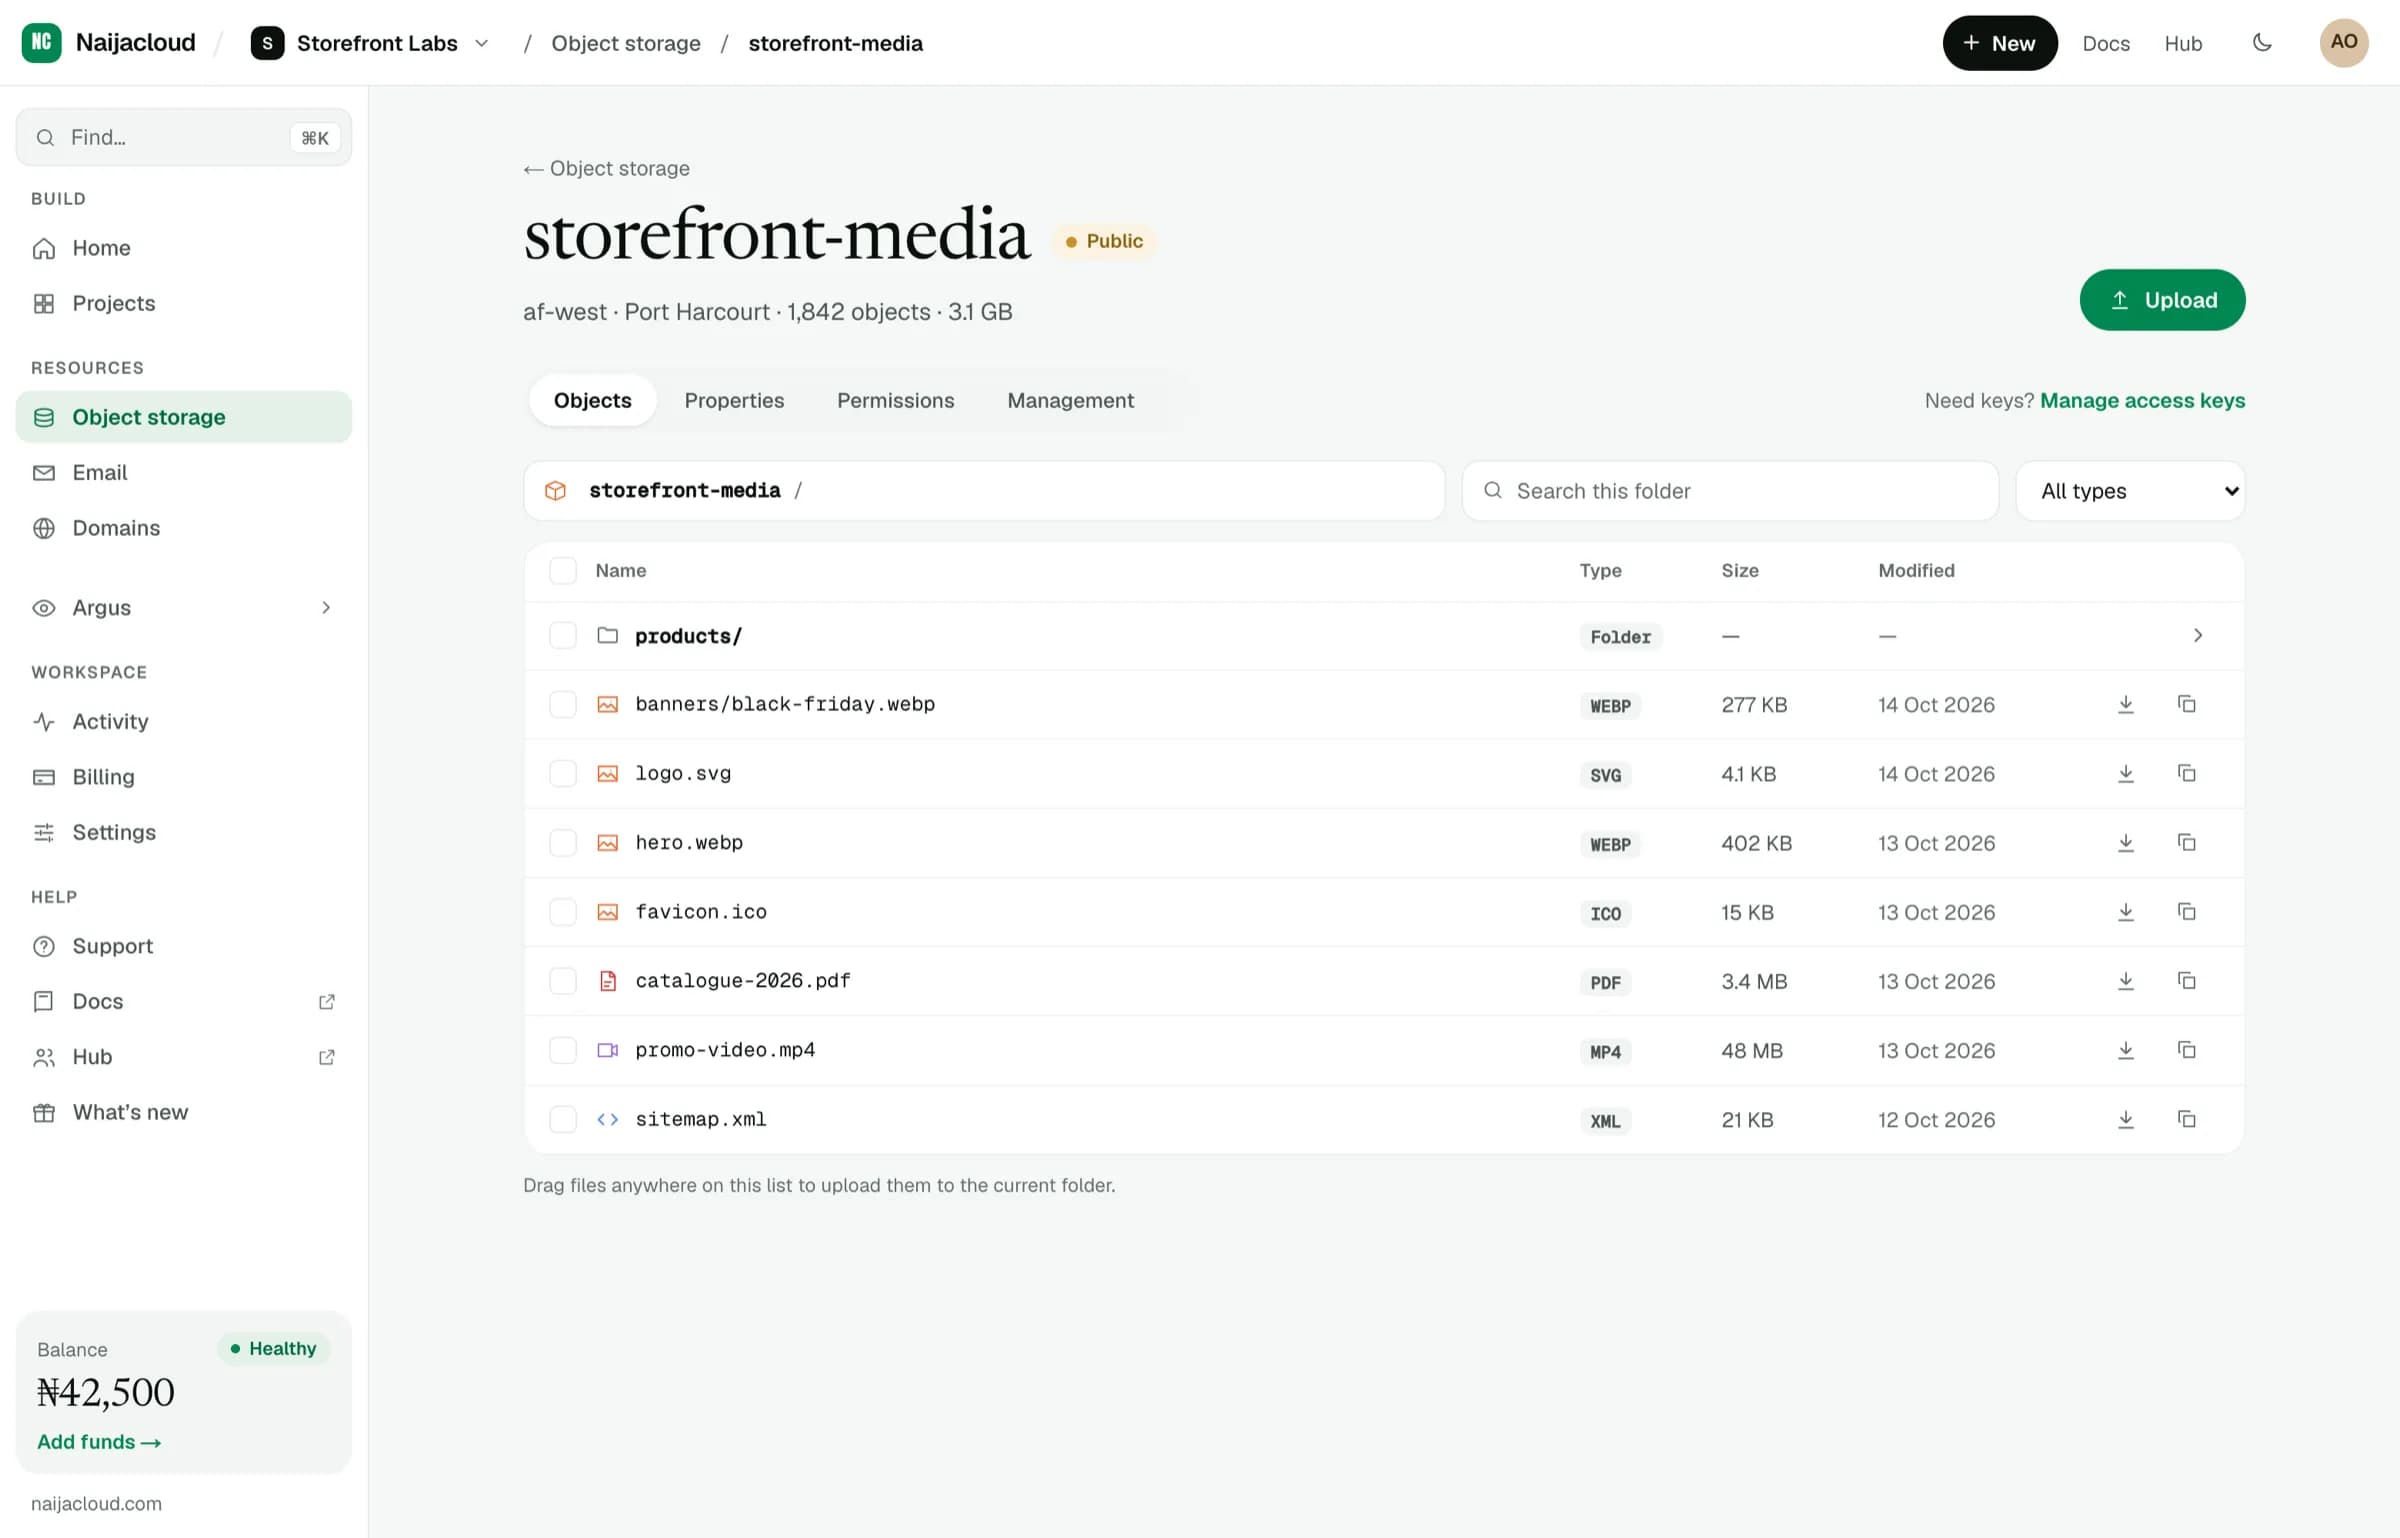Image resolution: width=2400 pixels, height=1538 pixels.
Task: Copy link for favicon.ico
Action: click(2187, 912)
